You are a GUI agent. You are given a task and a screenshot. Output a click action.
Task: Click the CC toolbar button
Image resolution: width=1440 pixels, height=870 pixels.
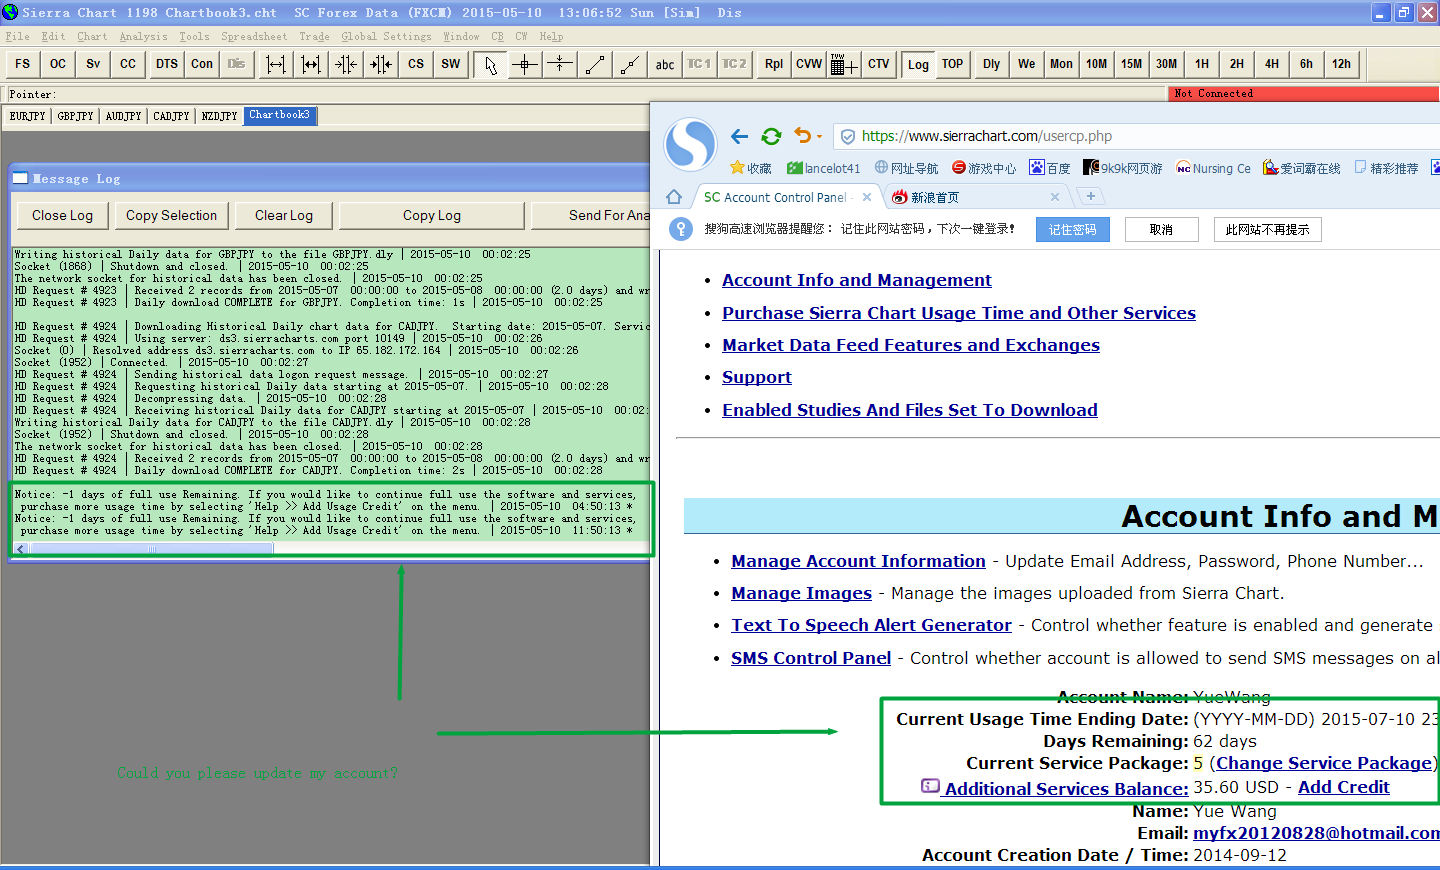(x=128, y=64)
